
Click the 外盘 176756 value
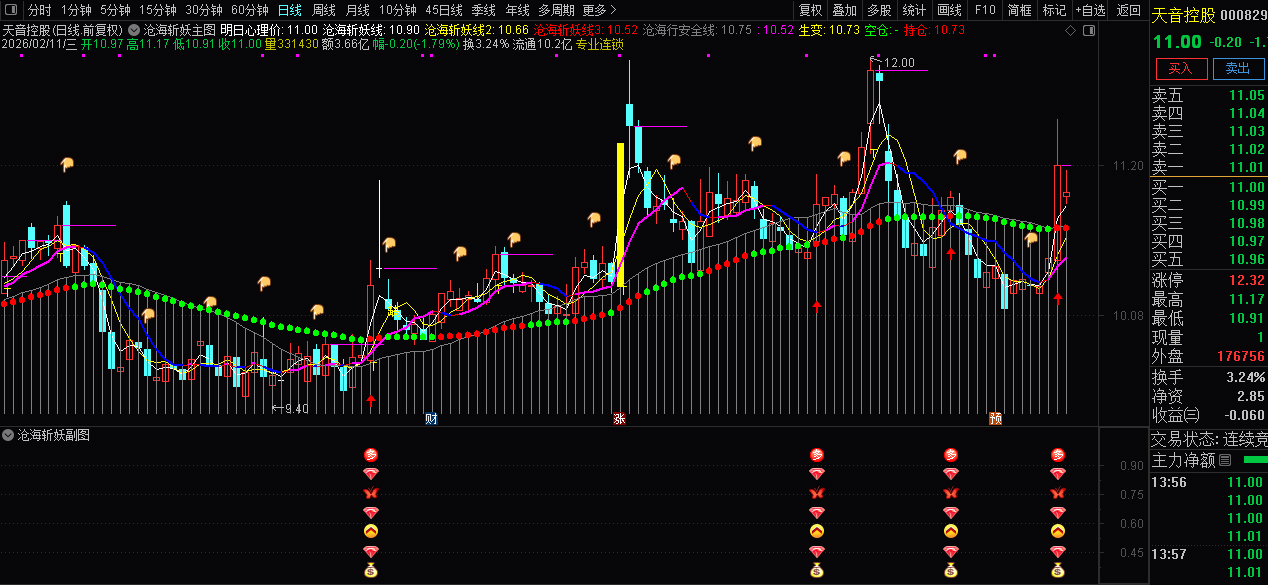coord(1240,356)
